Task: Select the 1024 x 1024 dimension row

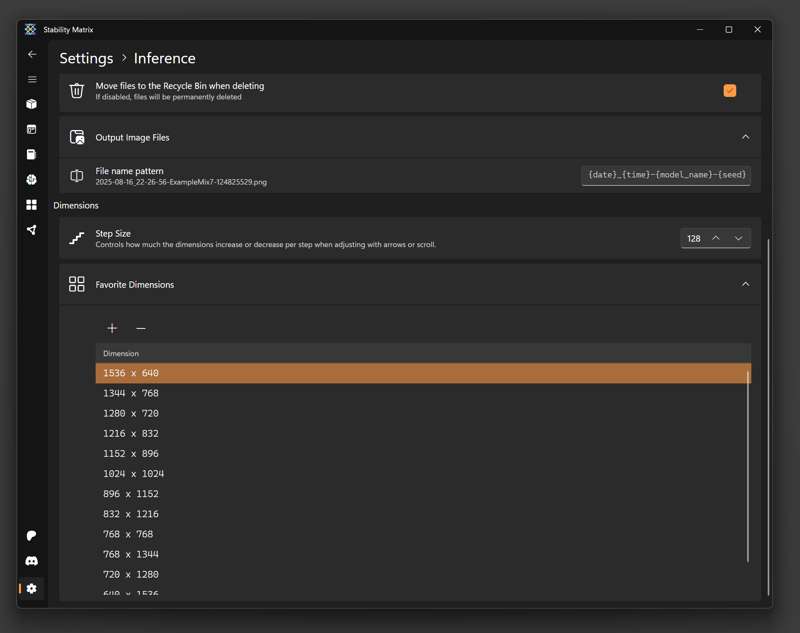Action: pos(133,474)
